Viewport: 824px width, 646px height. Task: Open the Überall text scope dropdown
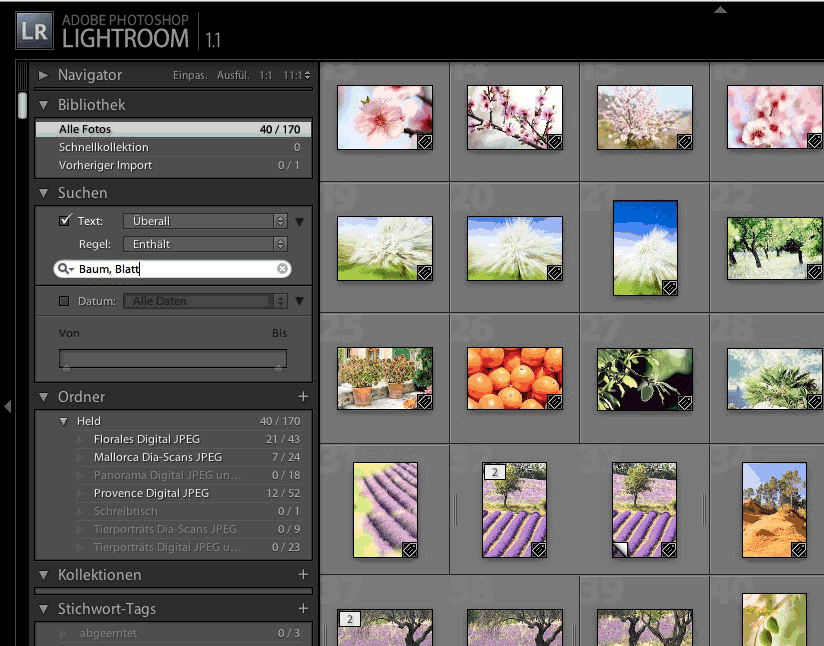[x=205, y=221]
